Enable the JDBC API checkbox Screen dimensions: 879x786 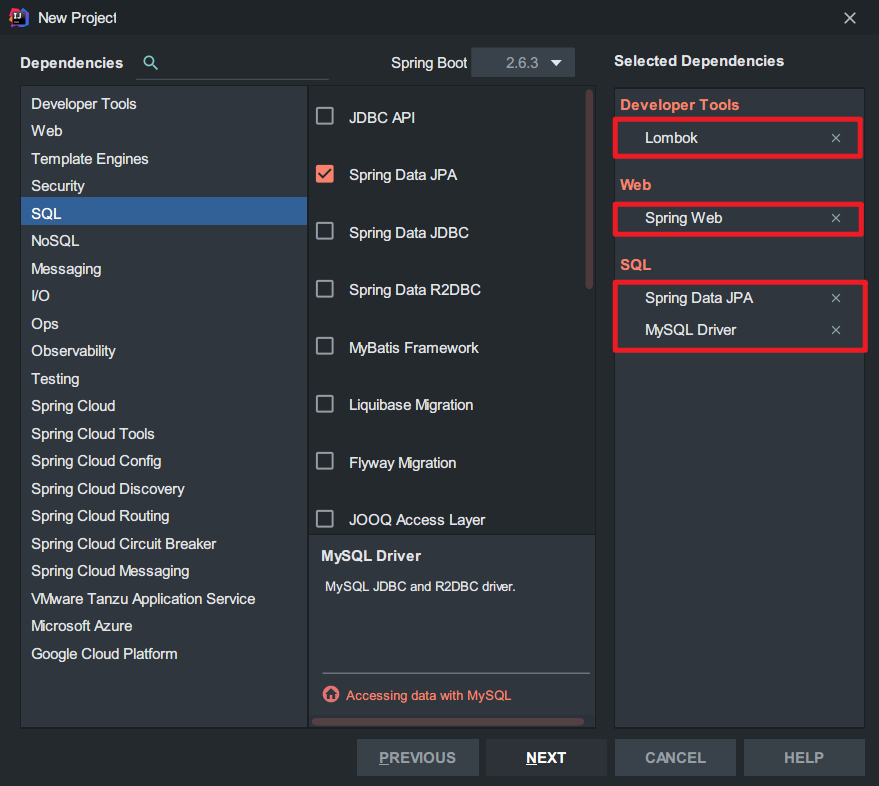pyautogui.click(x=325, y=116)
